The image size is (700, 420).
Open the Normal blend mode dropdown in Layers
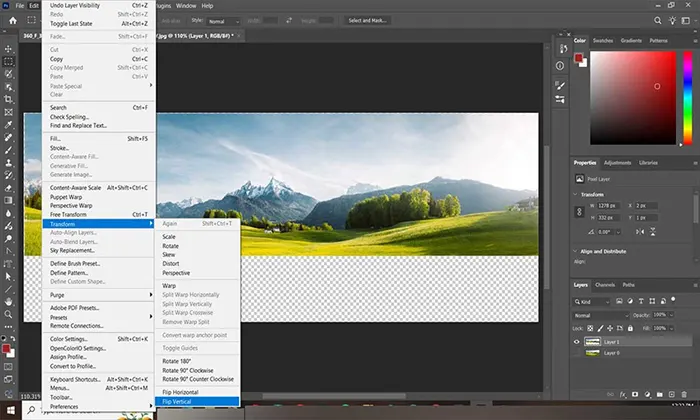601,315
